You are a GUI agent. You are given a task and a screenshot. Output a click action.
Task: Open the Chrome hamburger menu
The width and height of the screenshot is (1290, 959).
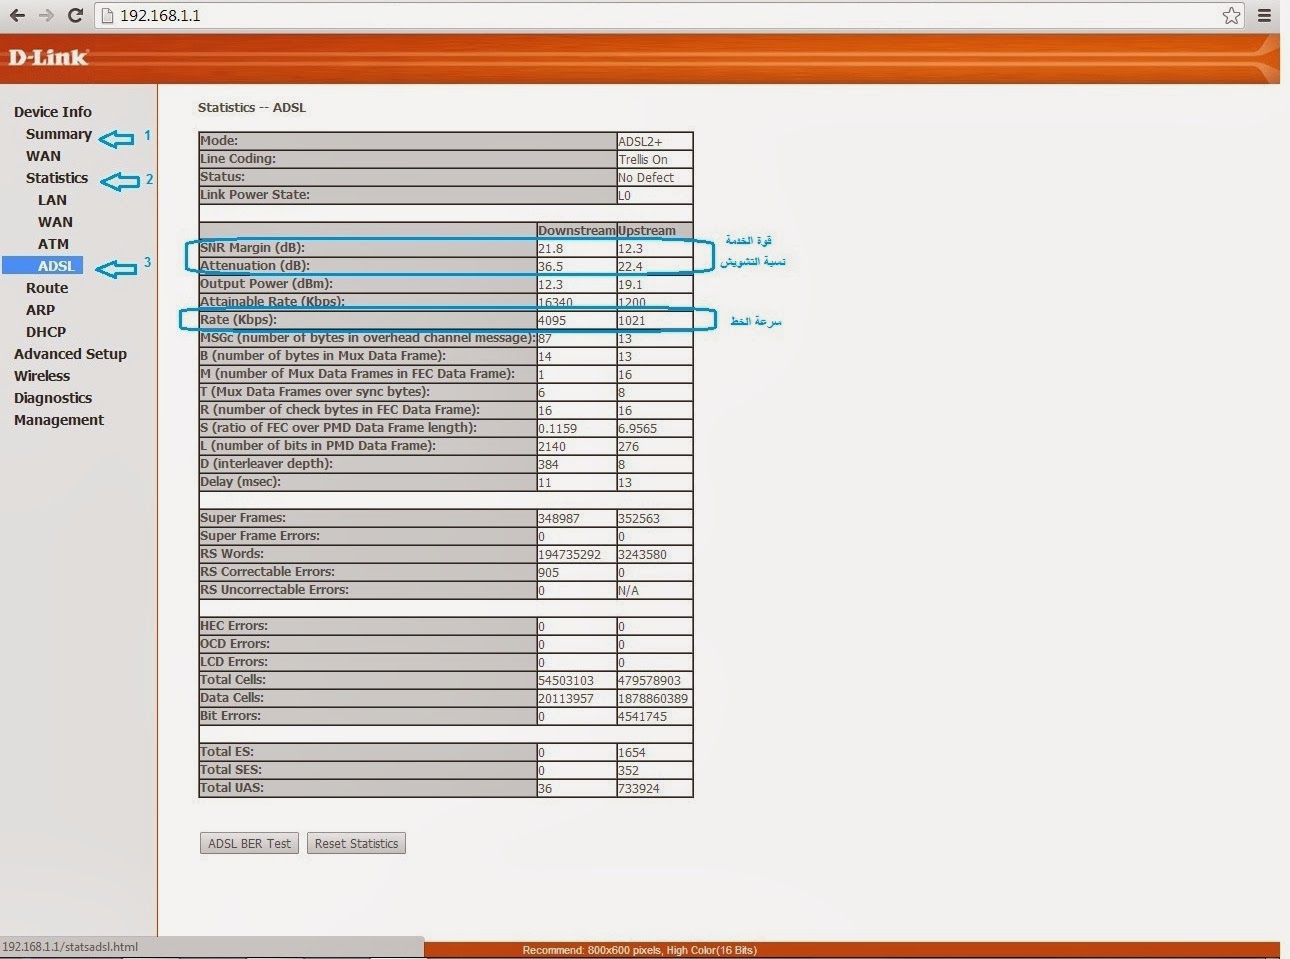click(1264, 15)
